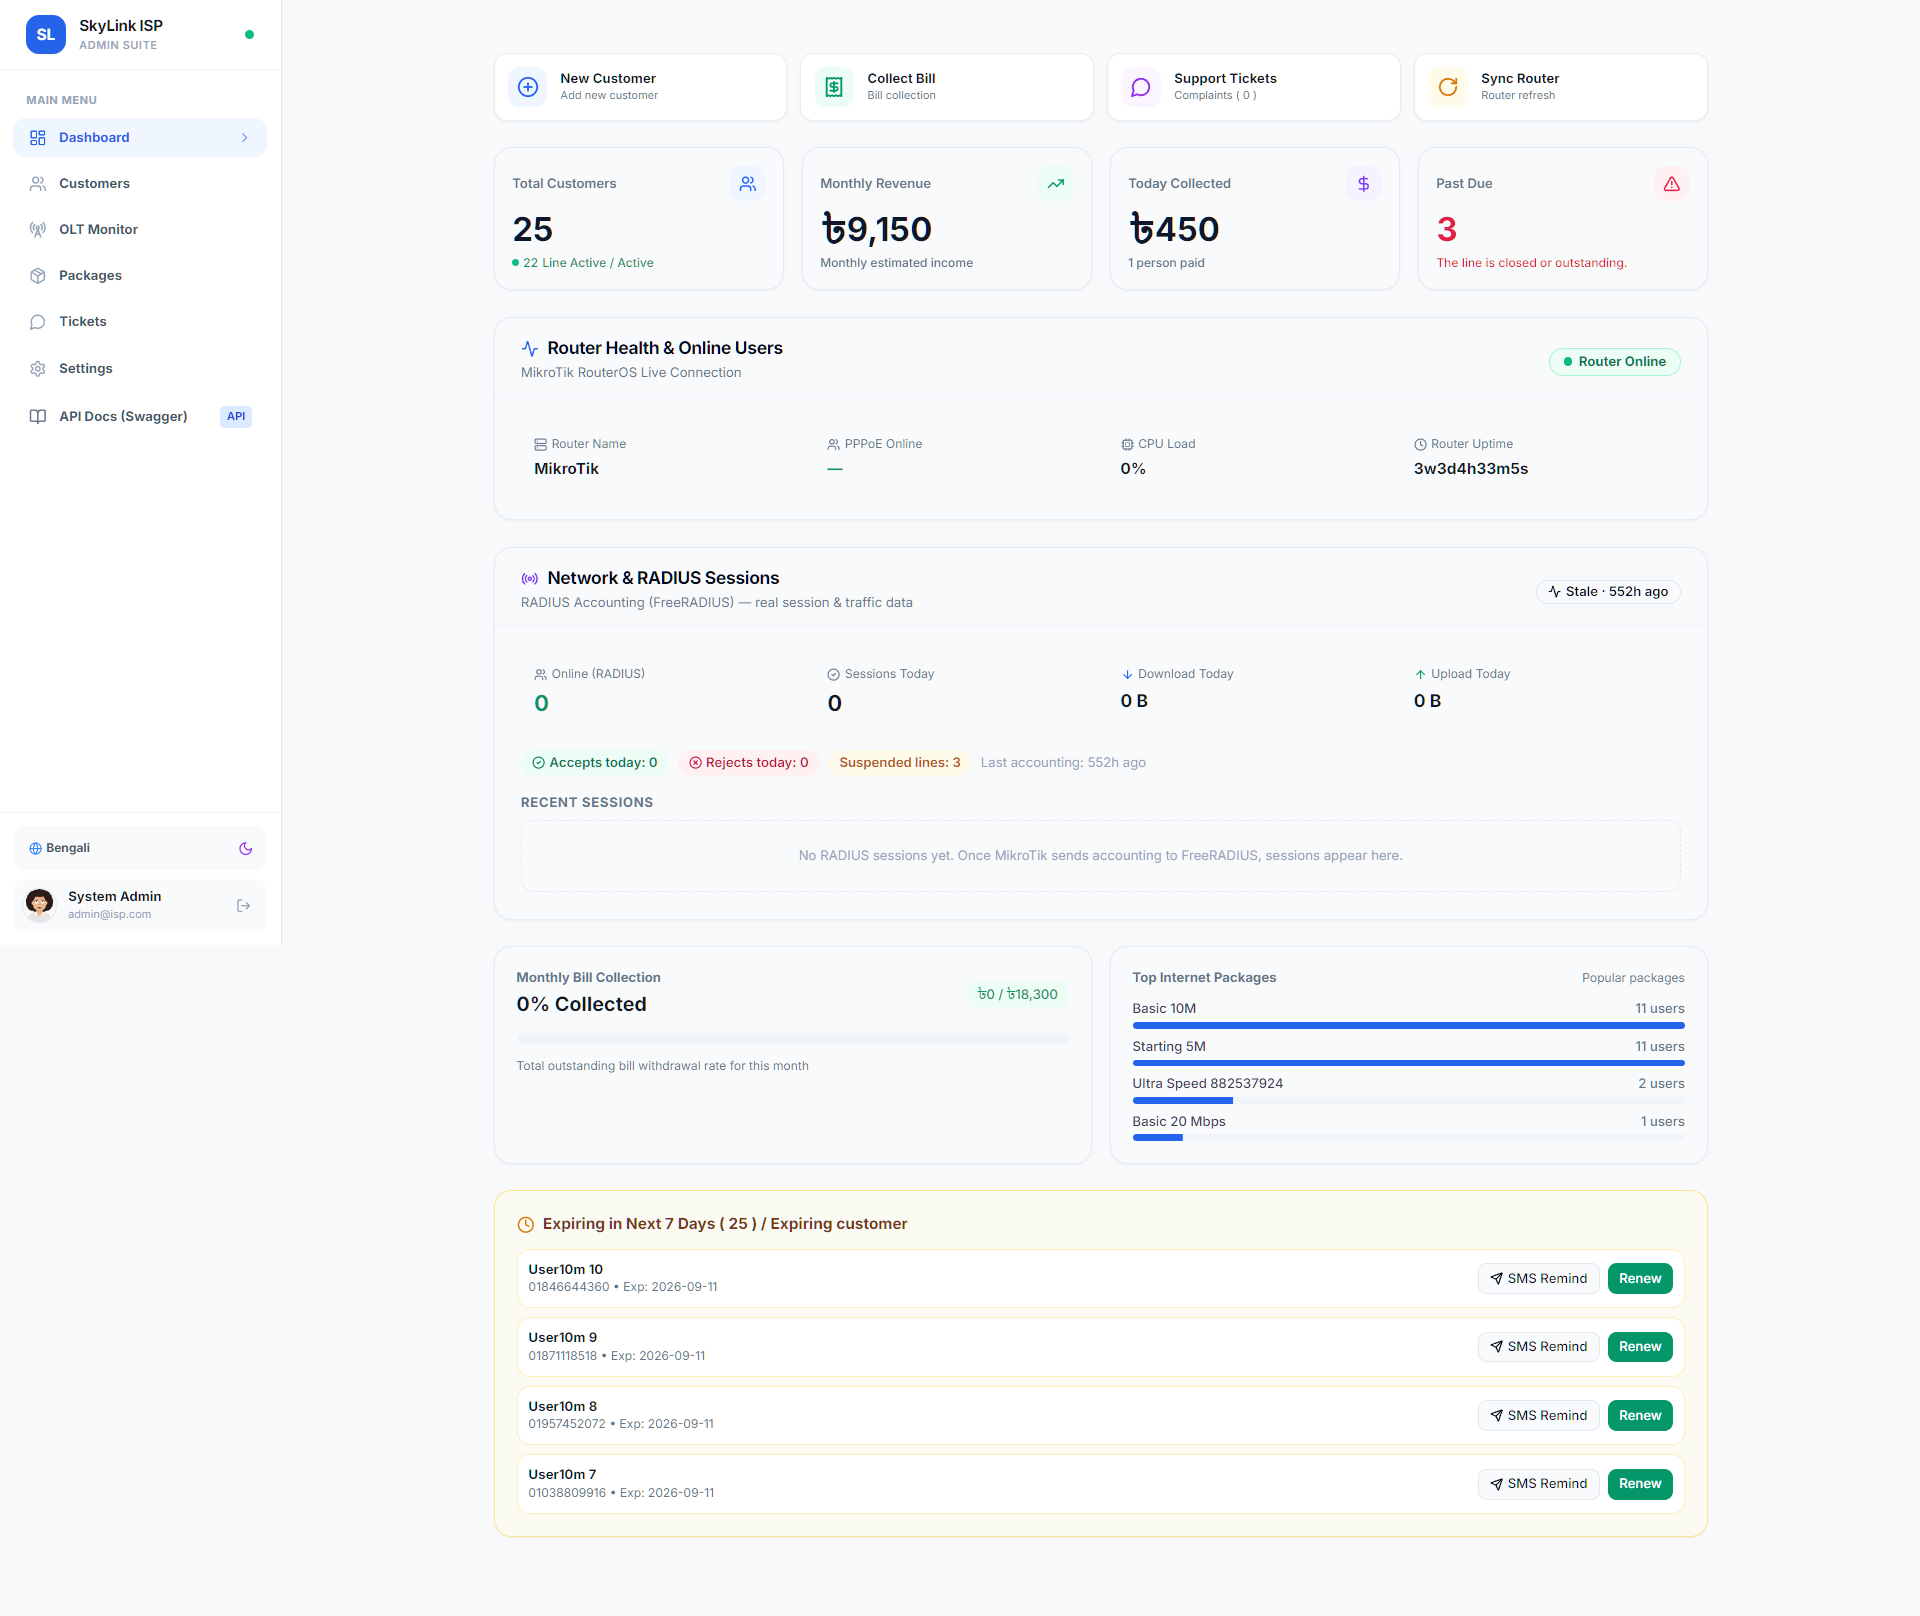Click the Ultra Speed 882537924 usage bar

point(1408,1101)
